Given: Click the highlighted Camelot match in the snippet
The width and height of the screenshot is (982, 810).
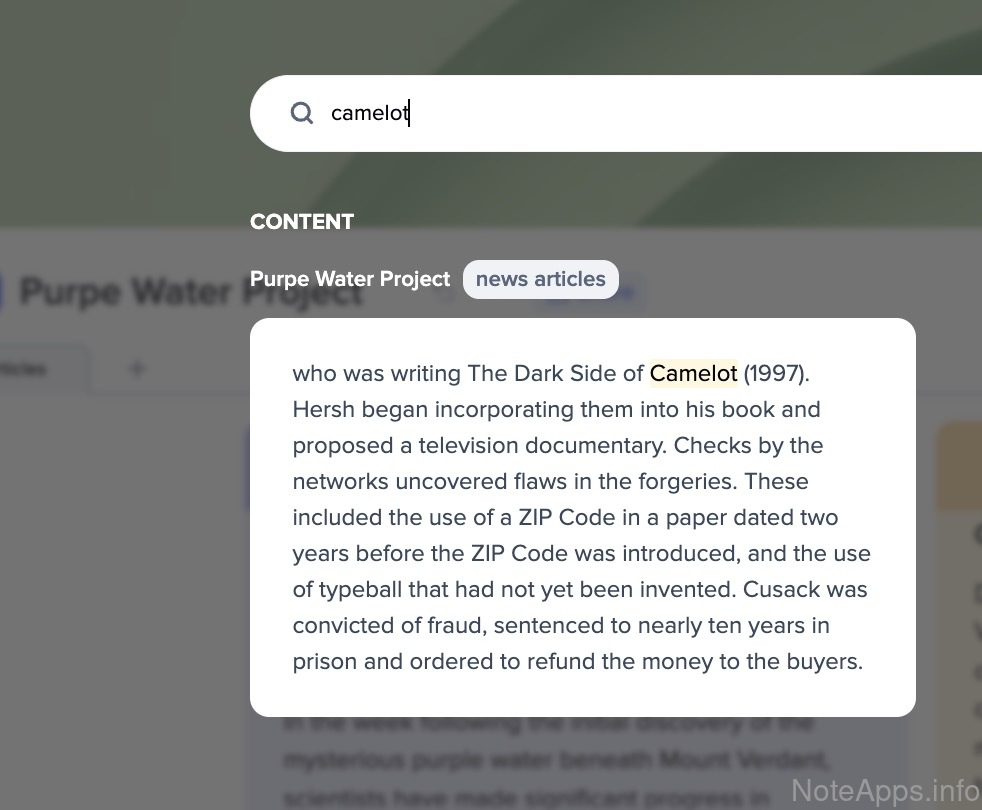Looking at the screenshot, I should [693, 373].
